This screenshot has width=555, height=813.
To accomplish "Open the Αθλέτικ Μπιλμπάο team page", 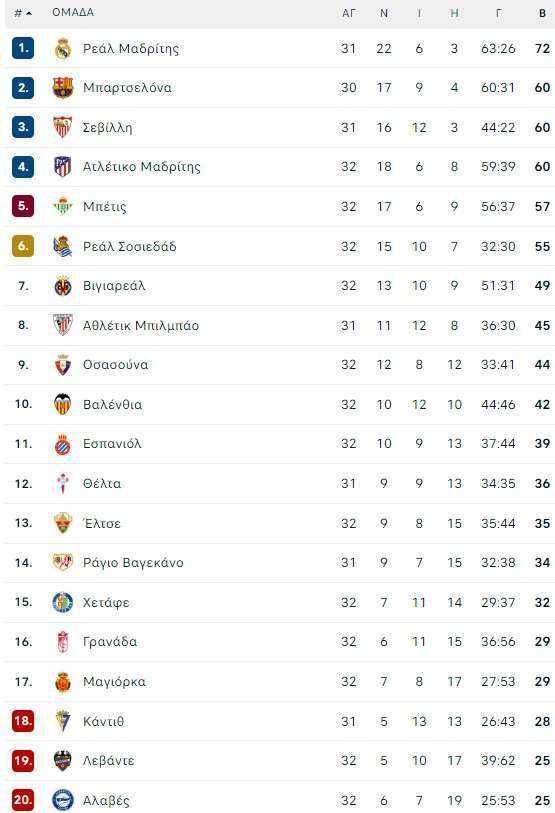I will [x=141, y=326].
